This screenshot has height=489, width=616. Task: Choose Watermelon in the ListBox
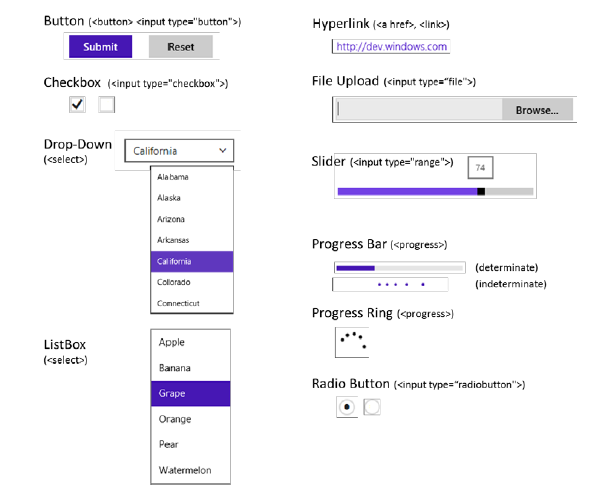tap(191, 470)
